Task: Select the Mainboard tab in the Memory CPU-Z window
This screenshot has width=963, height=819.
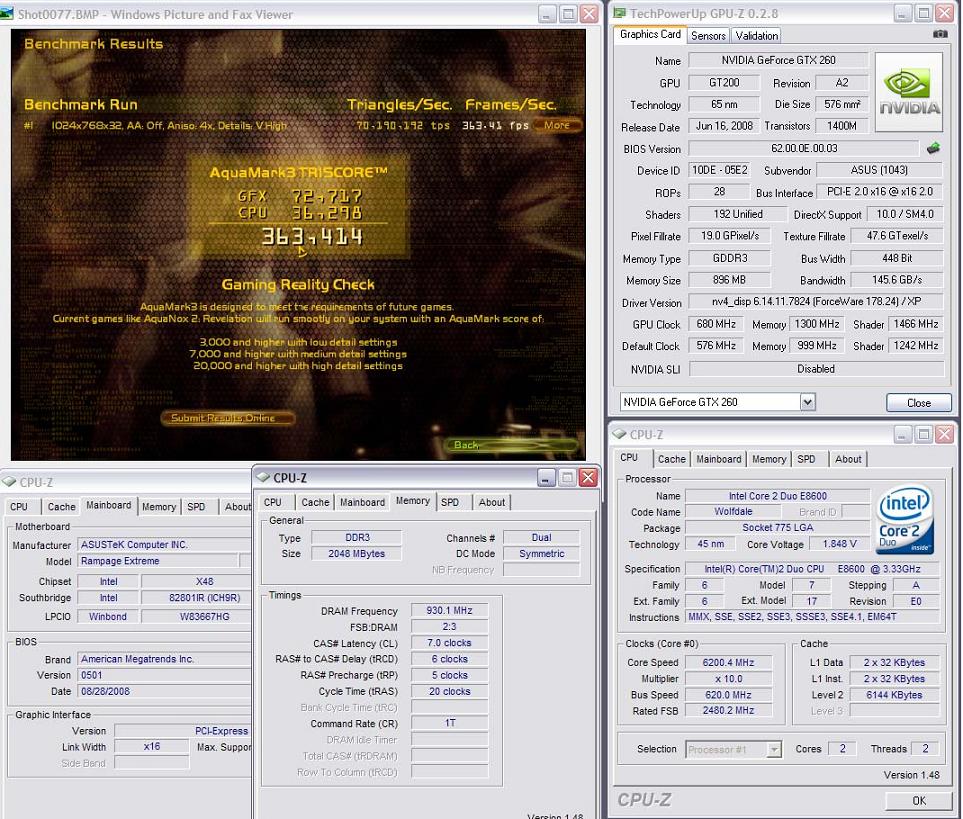Action: [x=362, y=502]
